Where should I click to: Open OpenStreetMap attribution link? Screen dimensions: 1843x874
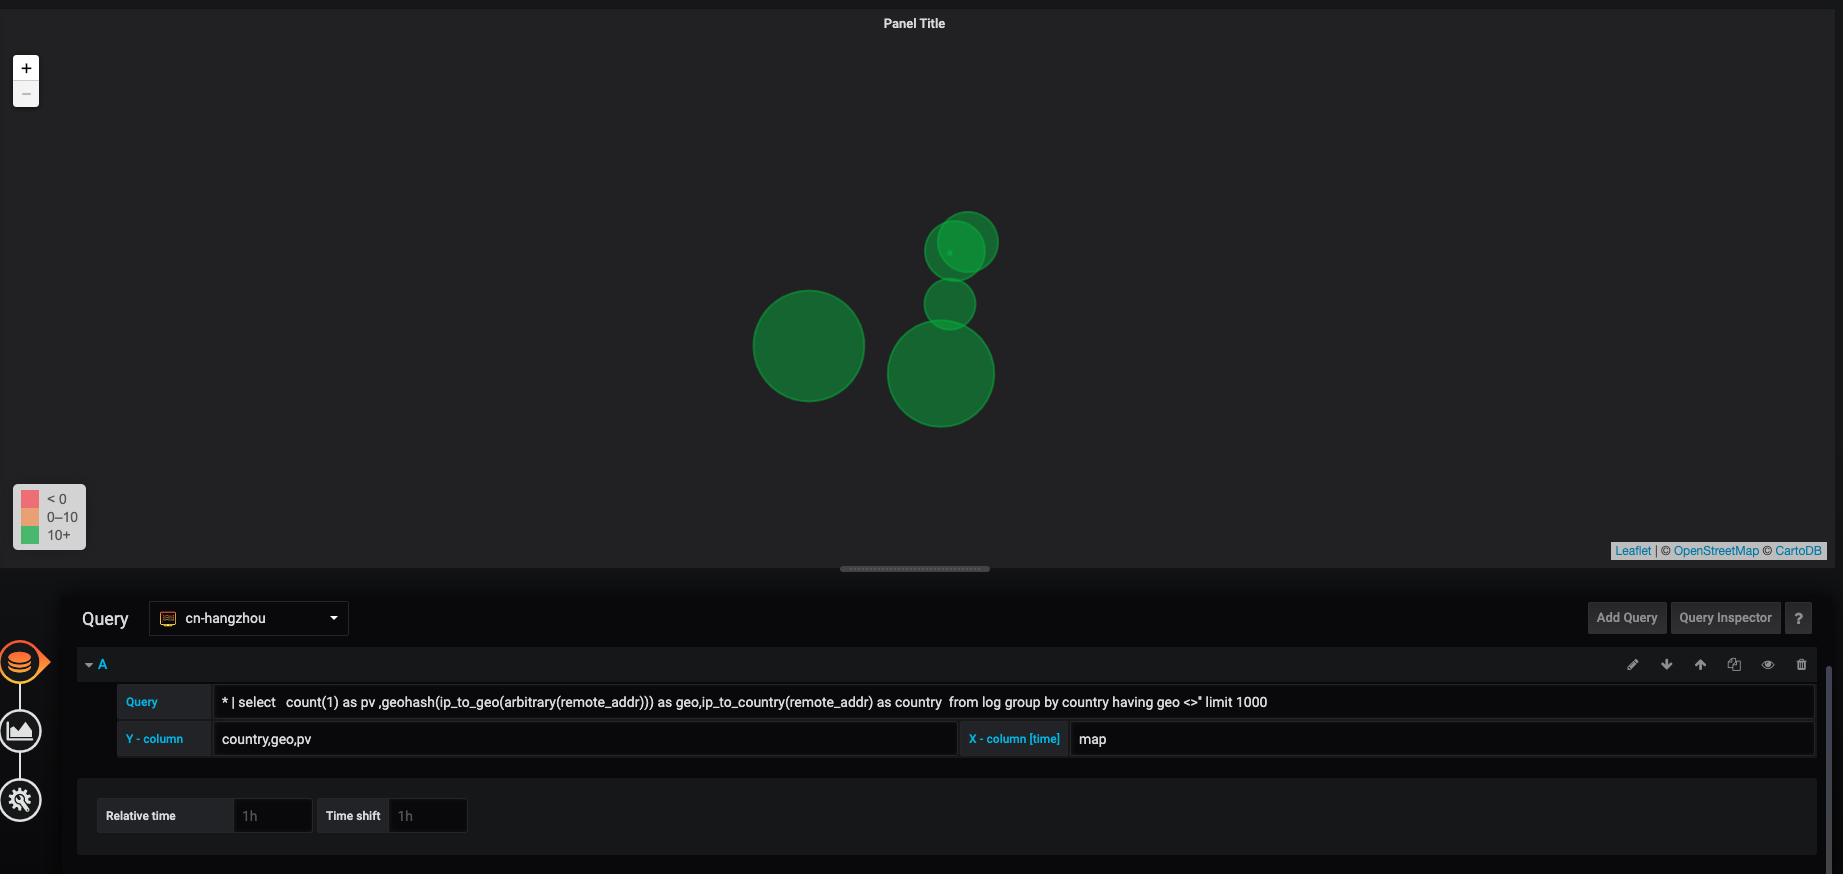pos(1716,551)
